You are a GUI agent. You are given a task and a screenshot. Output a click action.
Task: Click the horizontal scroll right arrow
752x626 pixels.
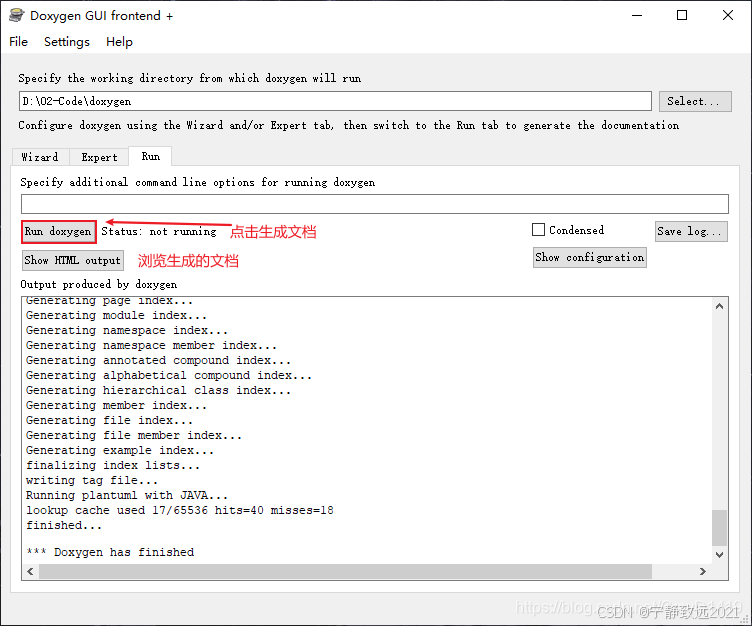(703, 571)
